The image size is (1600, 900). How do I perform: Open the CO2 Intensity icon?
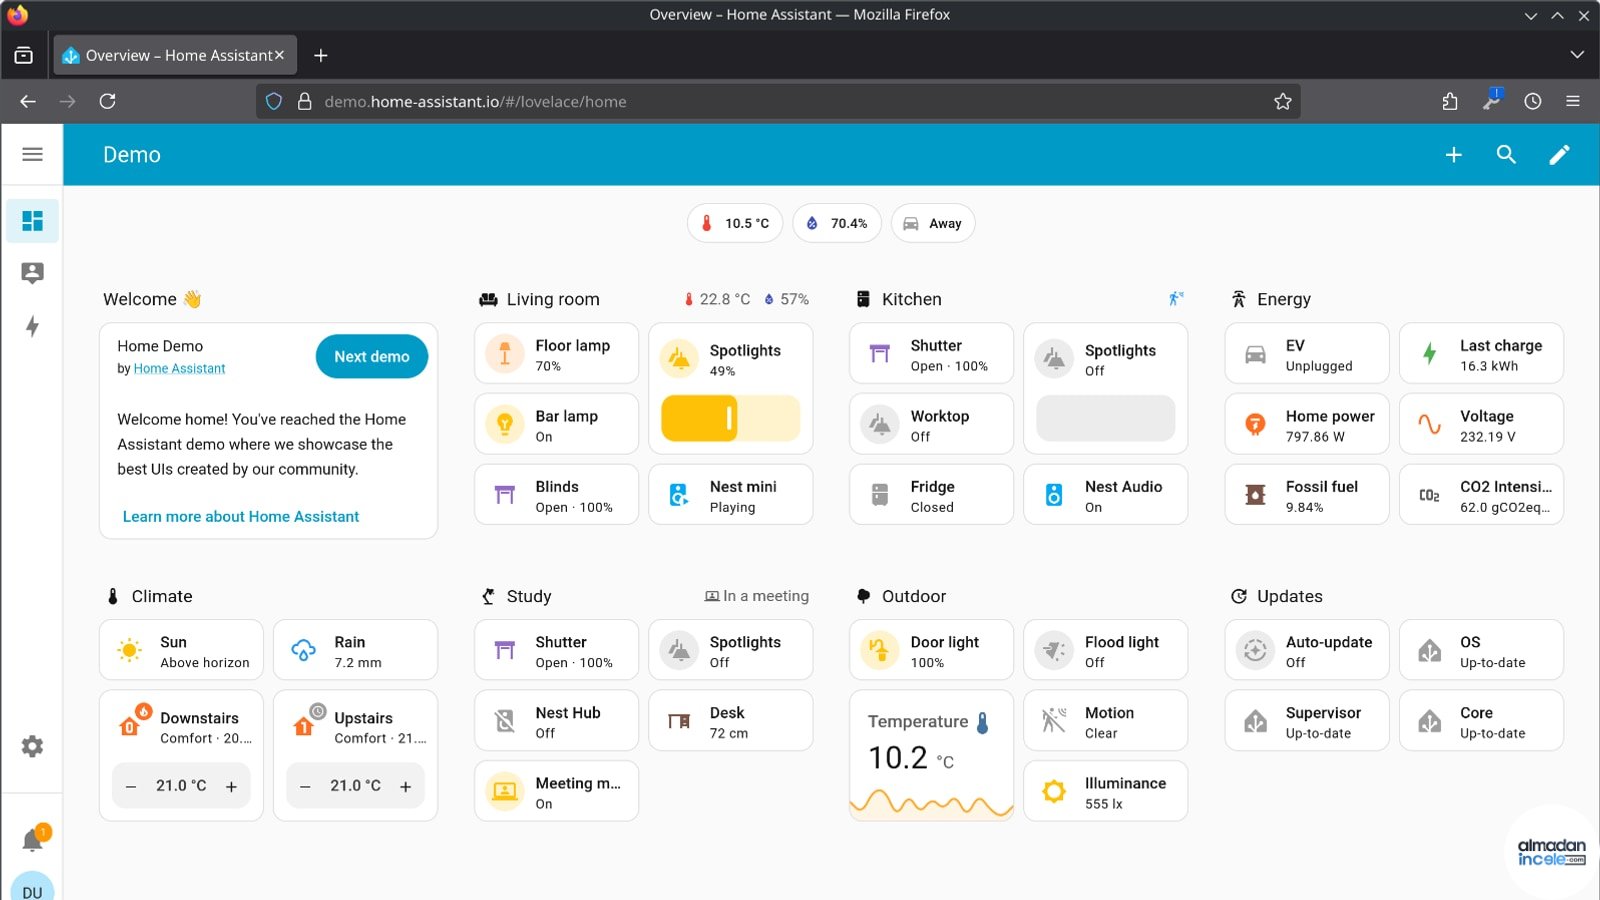point(1430,495)
